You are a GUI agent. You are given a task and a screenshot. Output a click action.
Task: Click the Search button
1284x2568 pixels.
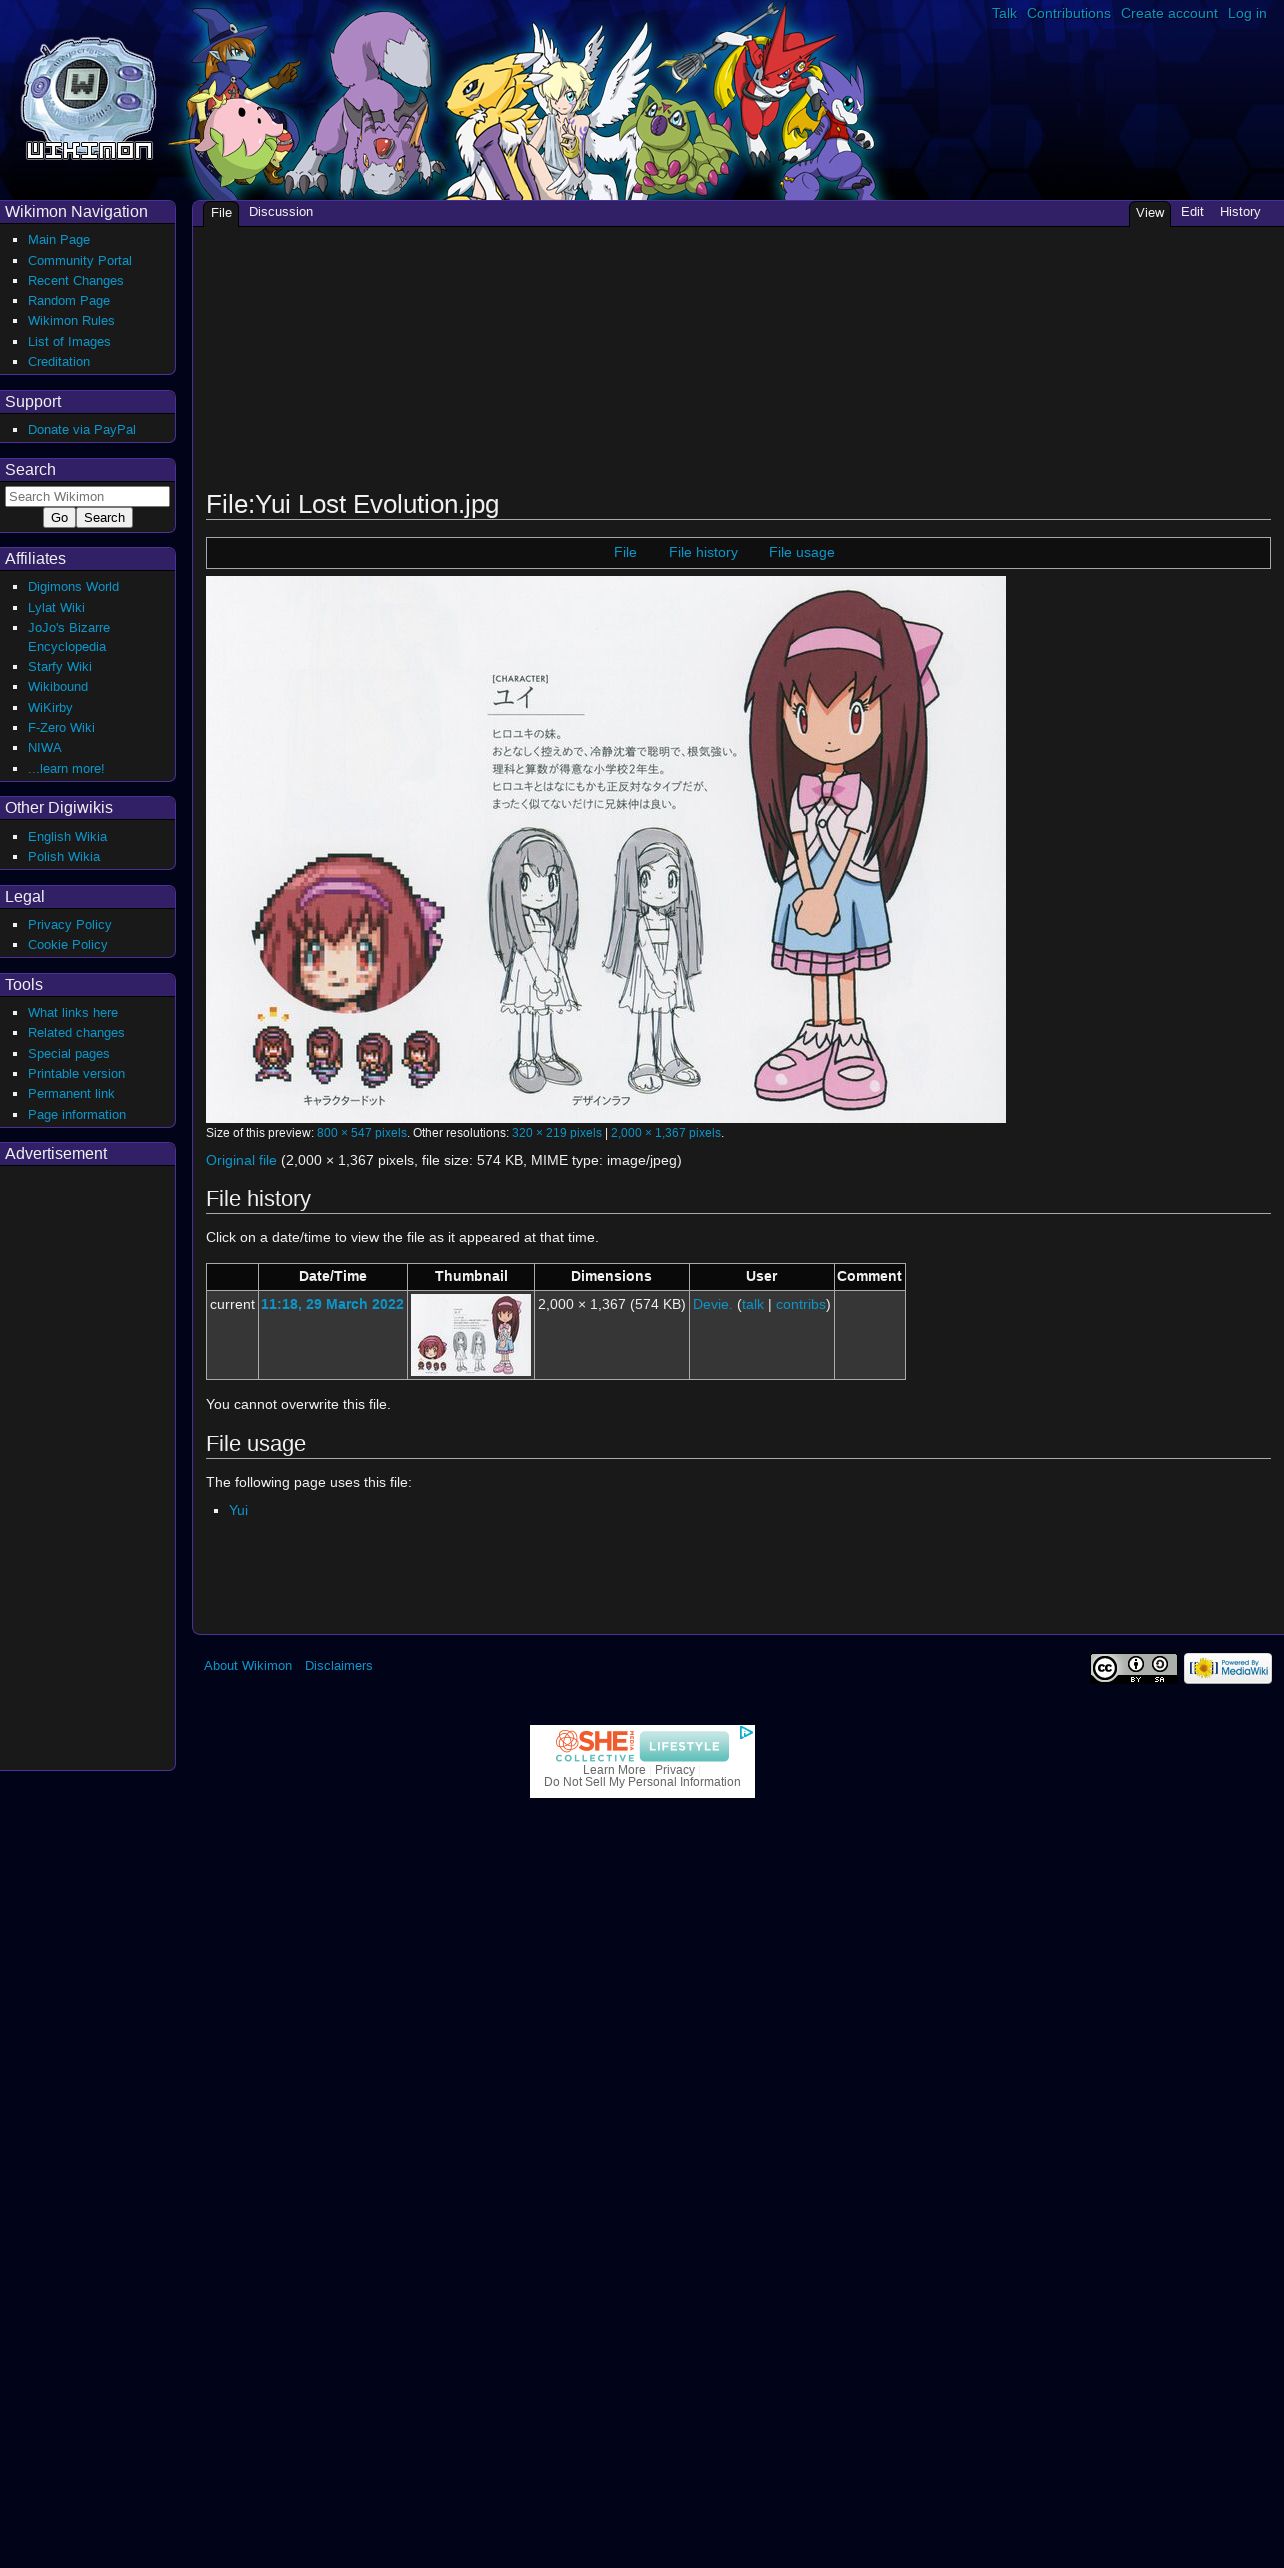104,518
